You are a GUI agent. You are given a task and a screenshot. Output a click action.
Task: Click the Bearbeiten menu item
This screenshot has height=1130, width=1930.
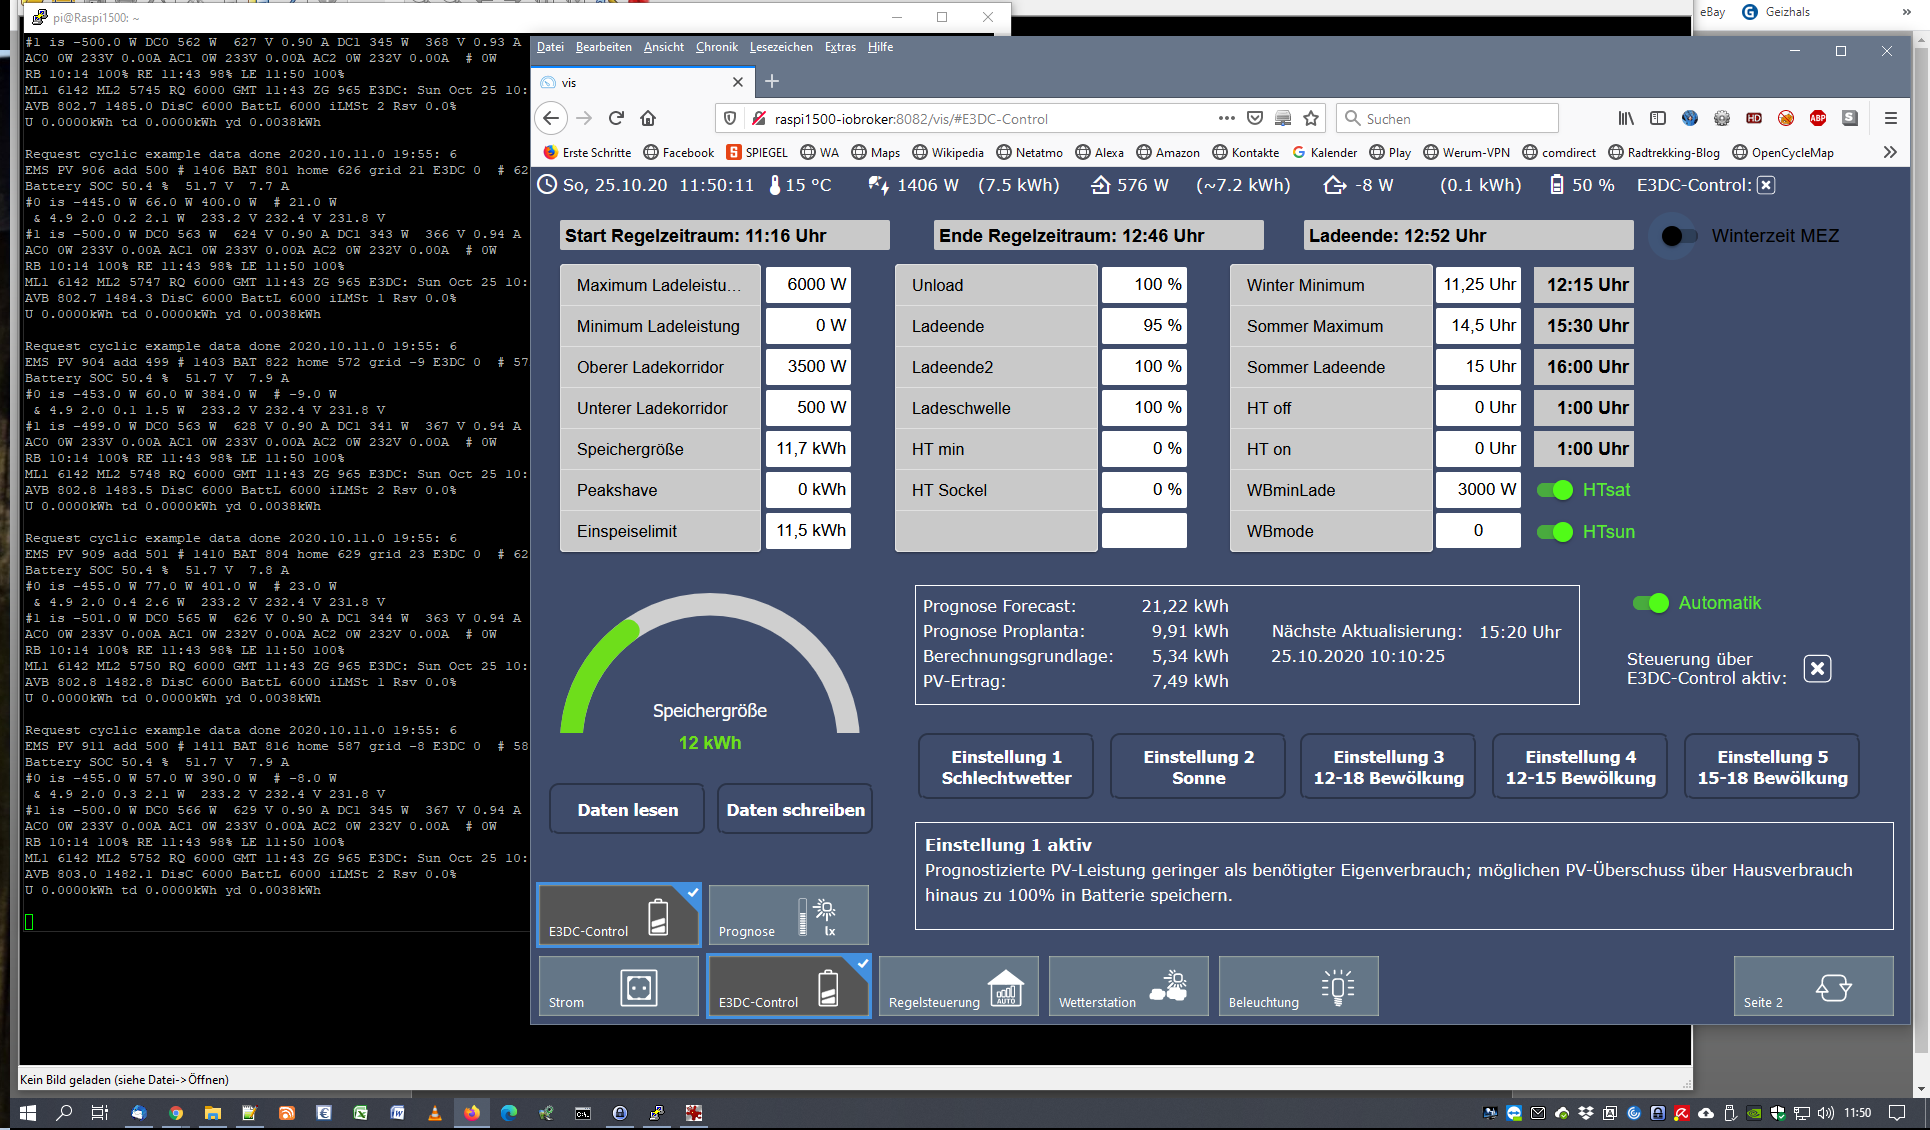(x=604, y=47)
